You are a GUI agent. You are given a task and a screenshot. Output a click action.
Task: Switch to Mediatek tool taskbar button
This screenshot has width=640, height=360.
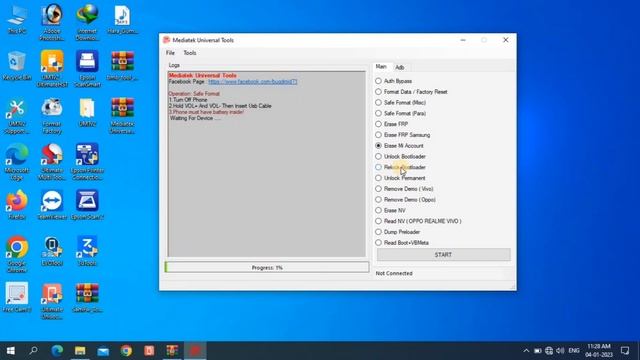[x=195, y=351]
